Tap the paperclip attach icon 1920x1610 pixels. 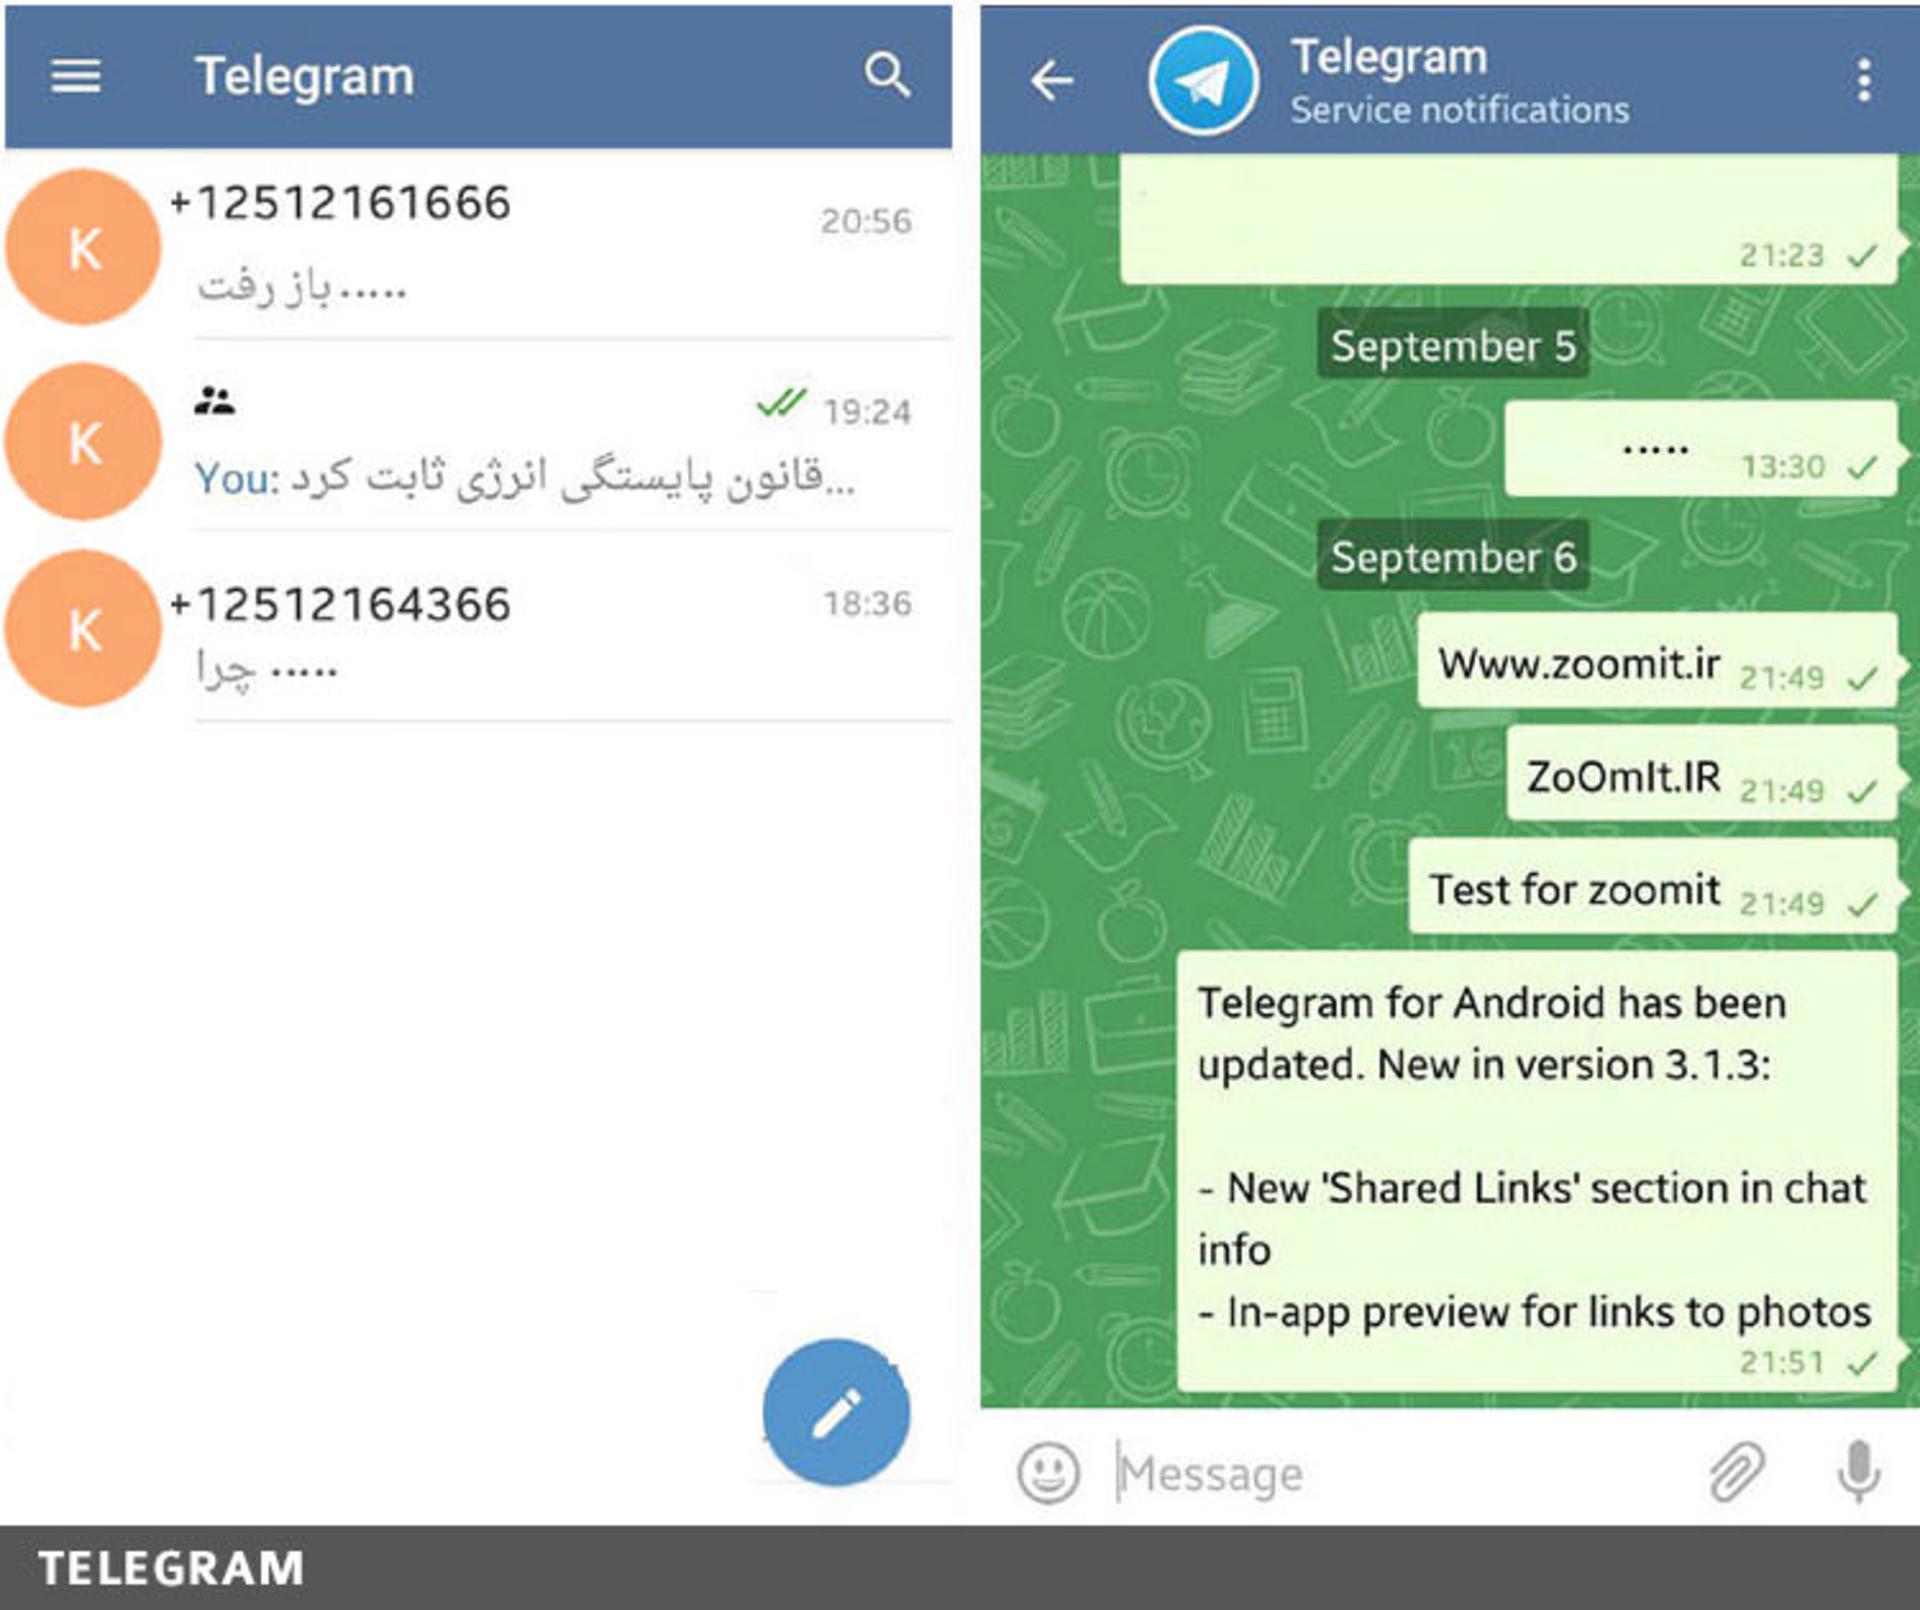coord(1737,1472)
